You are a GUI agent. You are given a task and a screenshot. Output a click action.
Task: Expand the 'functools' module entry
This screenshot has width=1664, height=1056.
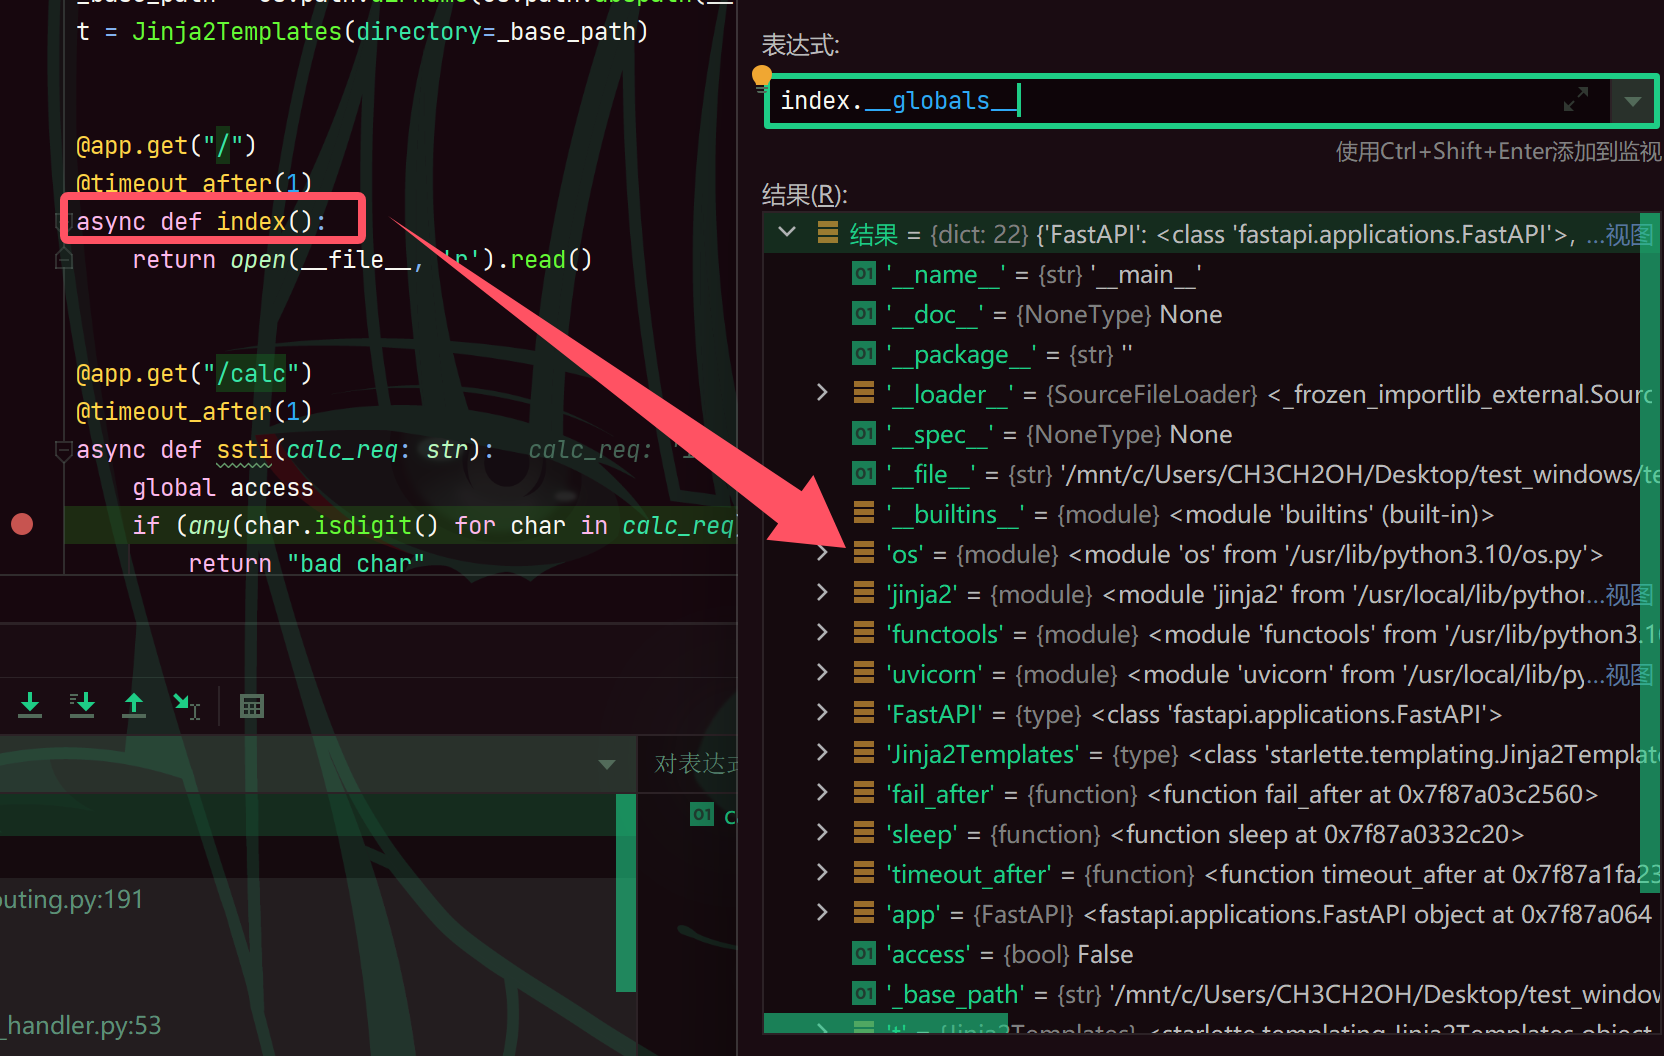pyautogui.click(x=822, y=633)
